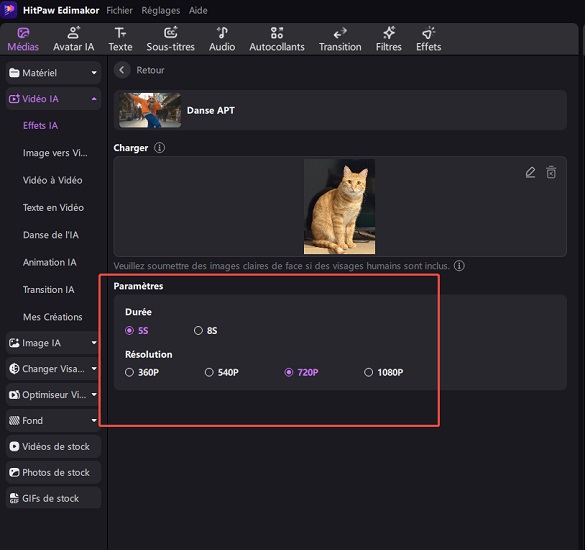Click the Retour label
The image size is (585, 550).
[150, 70]
